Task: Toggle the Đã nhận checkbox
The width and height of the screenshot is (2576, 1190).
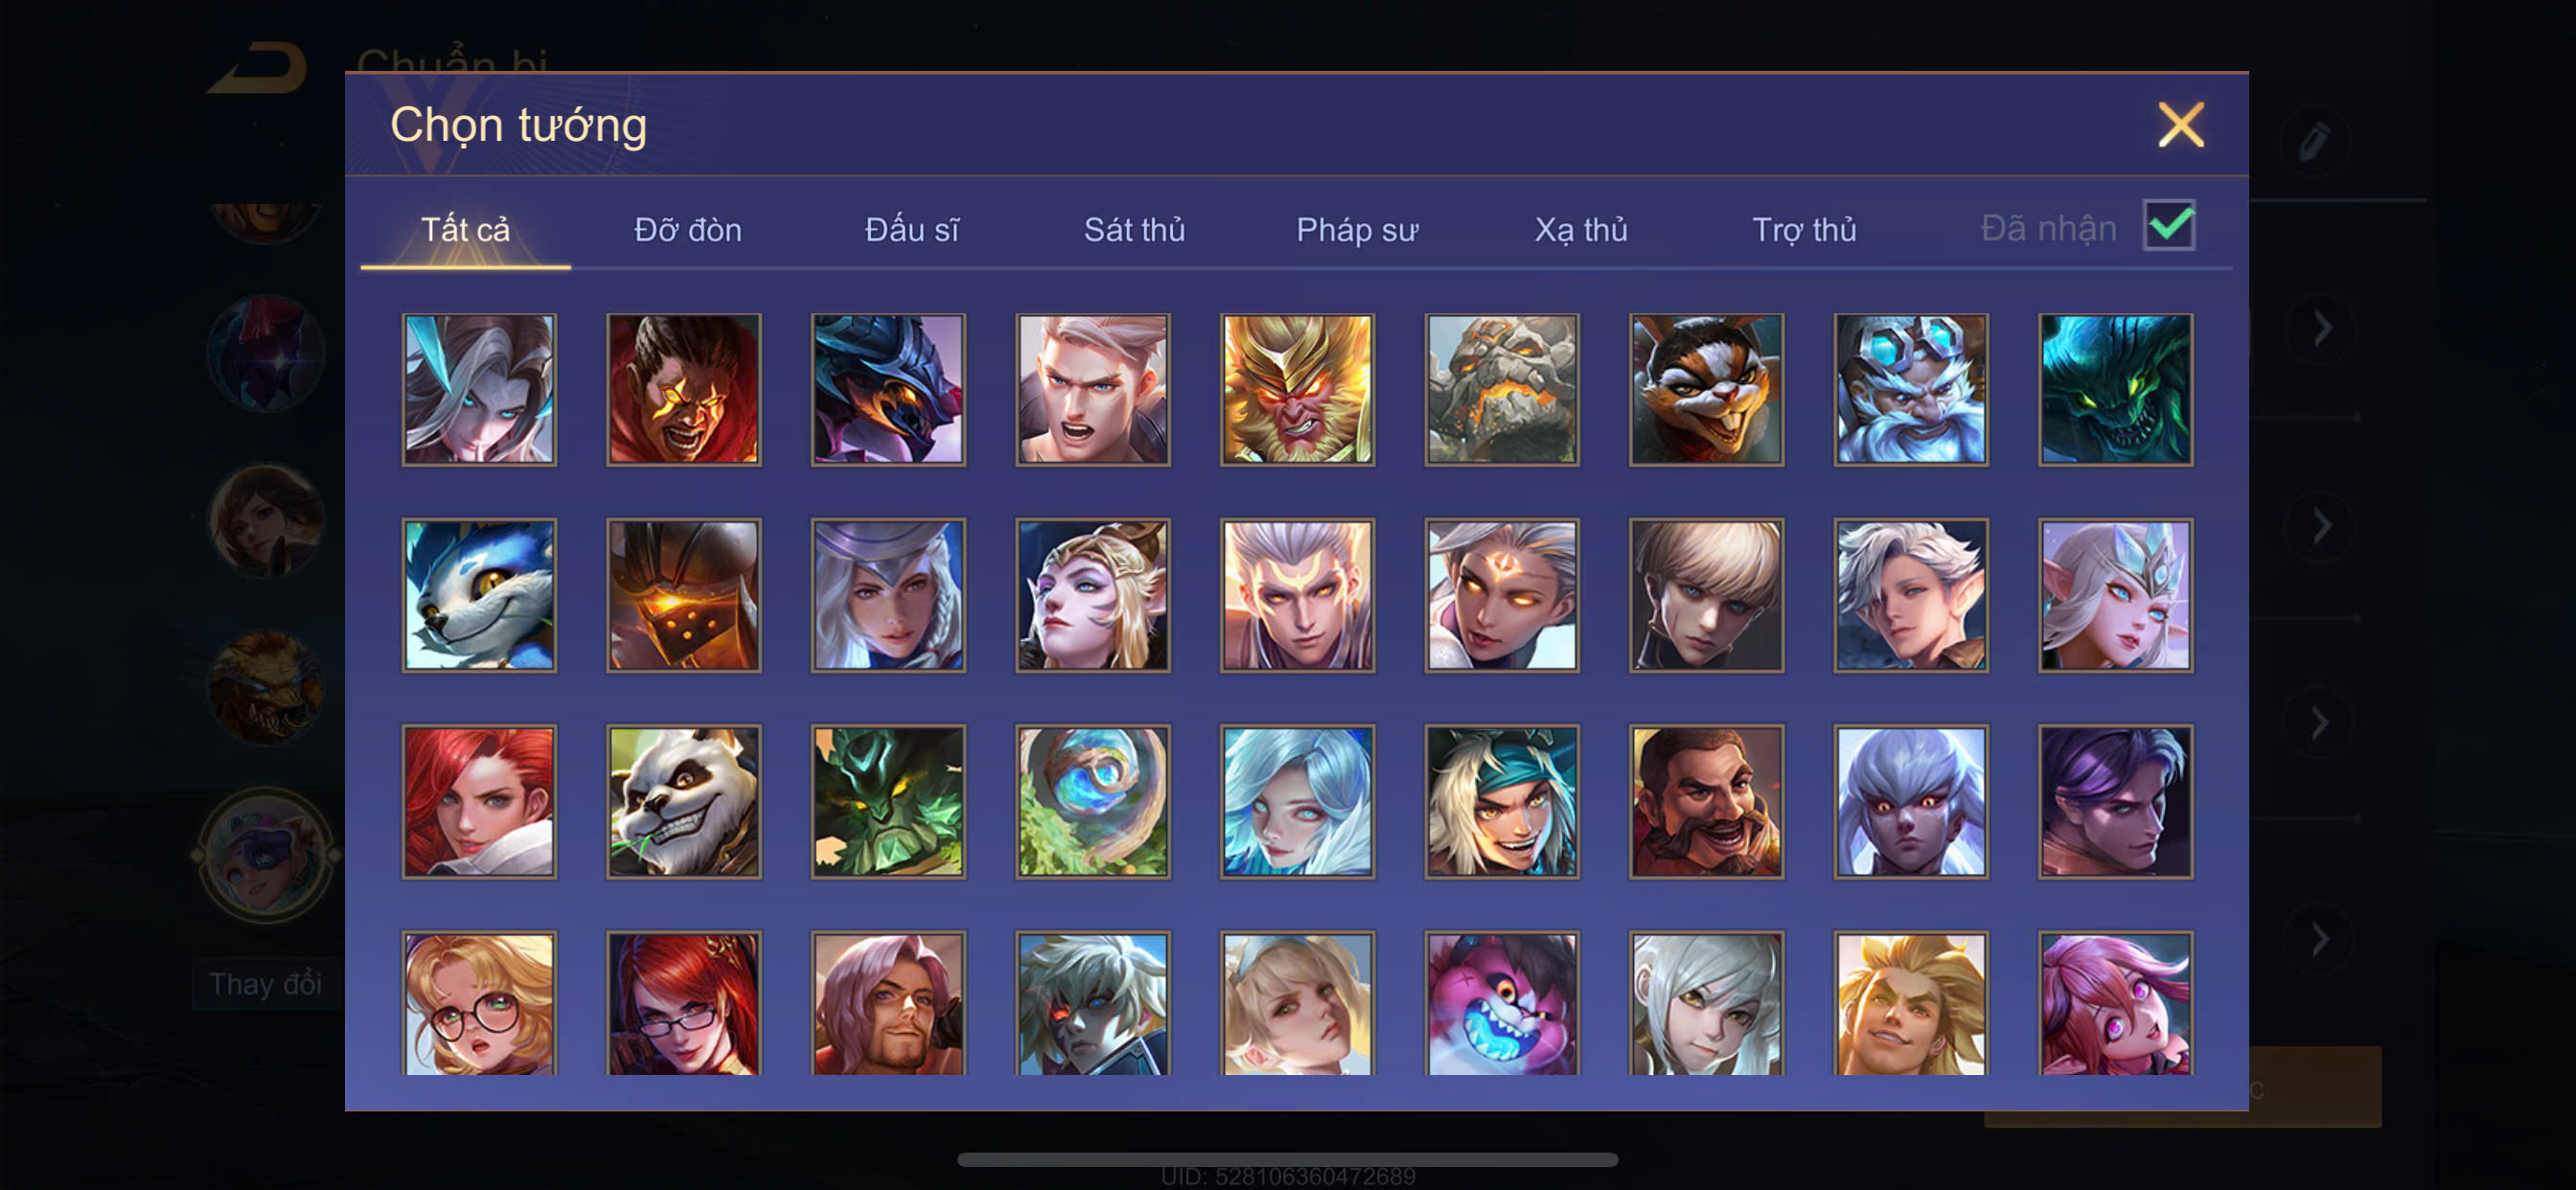Action: point(2169,225)
